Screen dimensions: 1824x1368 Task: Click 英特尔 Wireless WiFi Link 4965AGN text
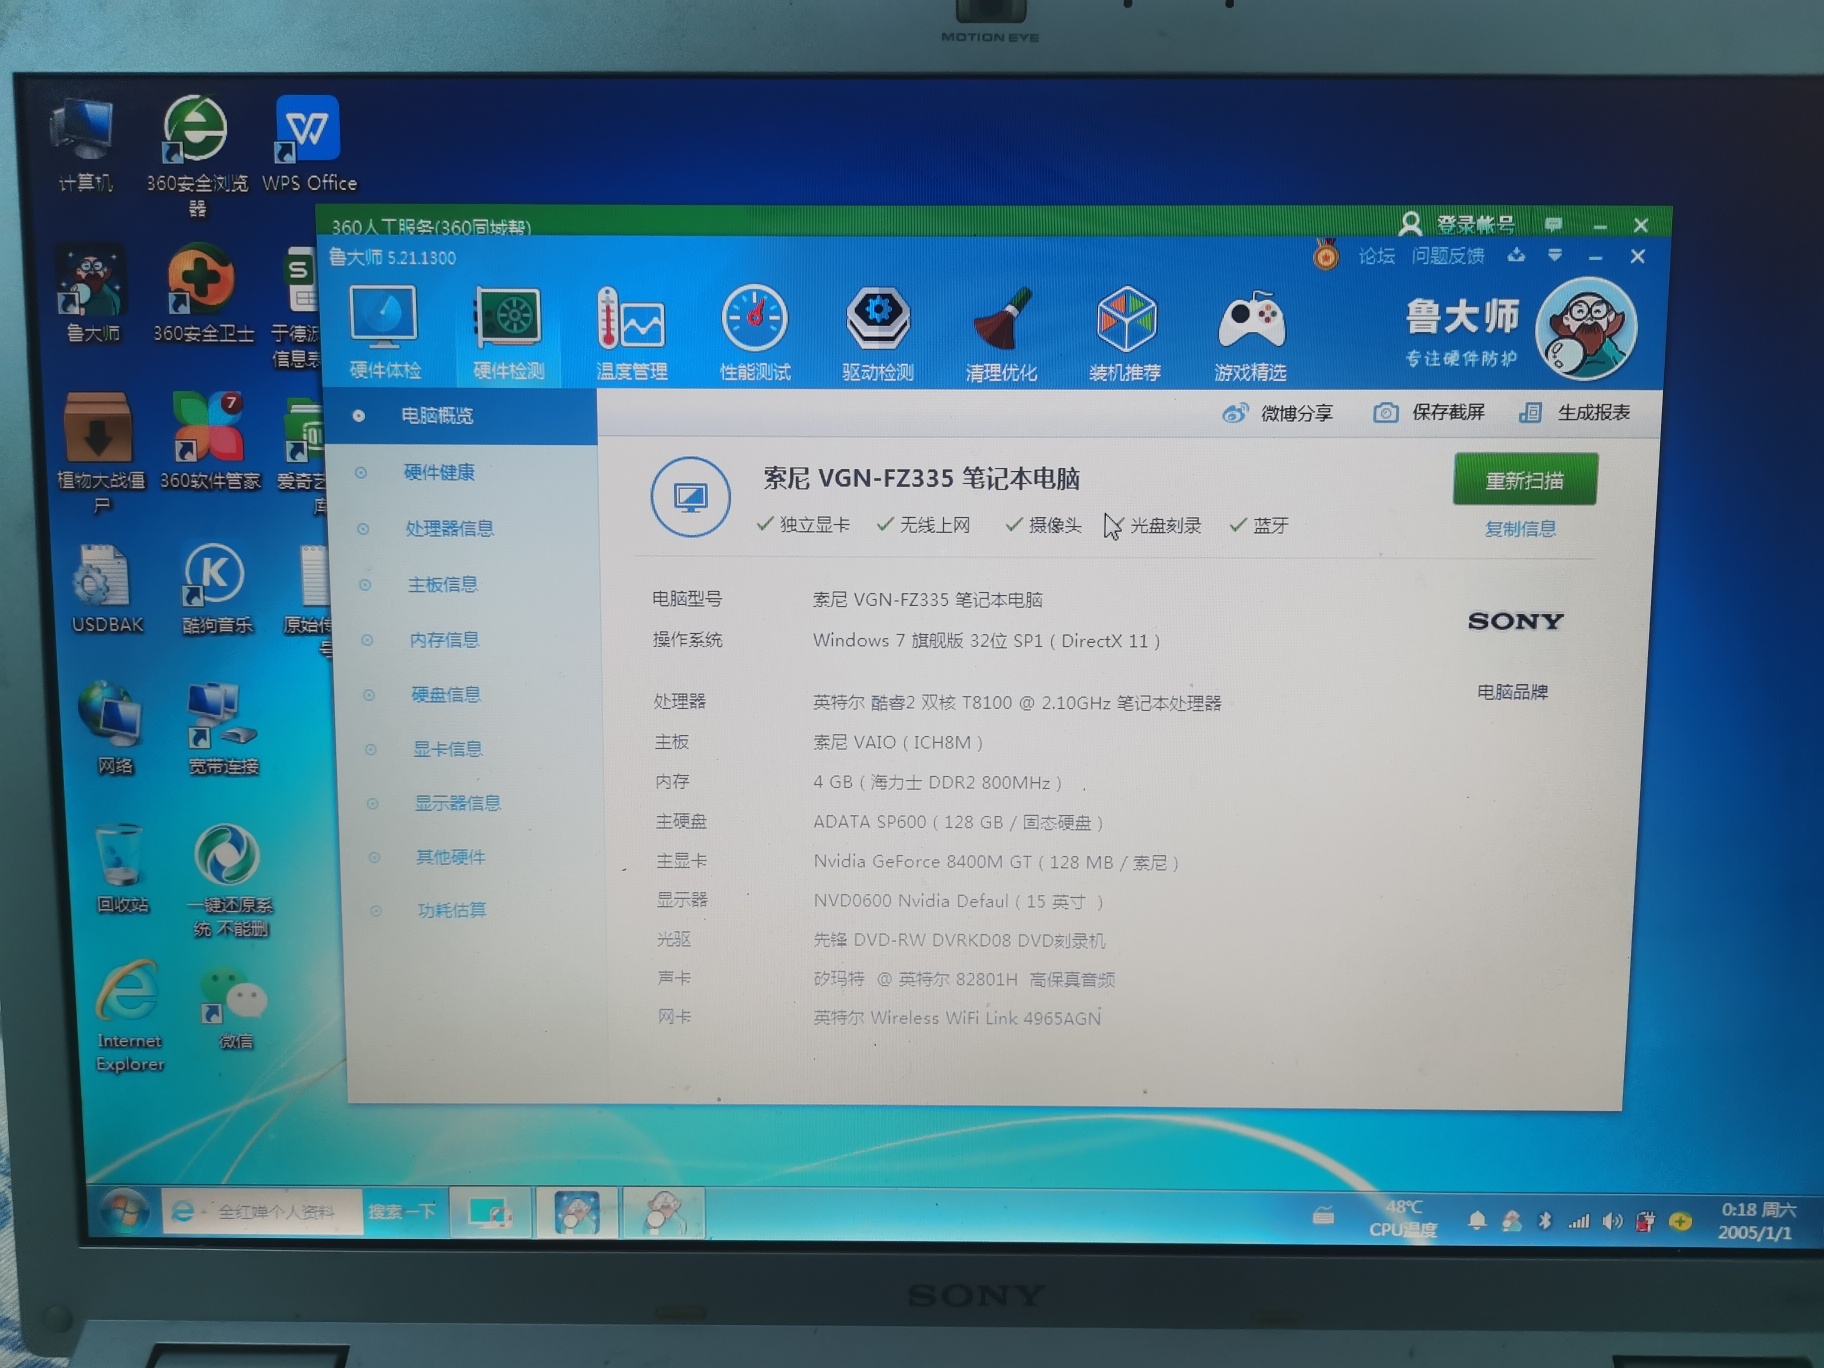coord(957,1018)
